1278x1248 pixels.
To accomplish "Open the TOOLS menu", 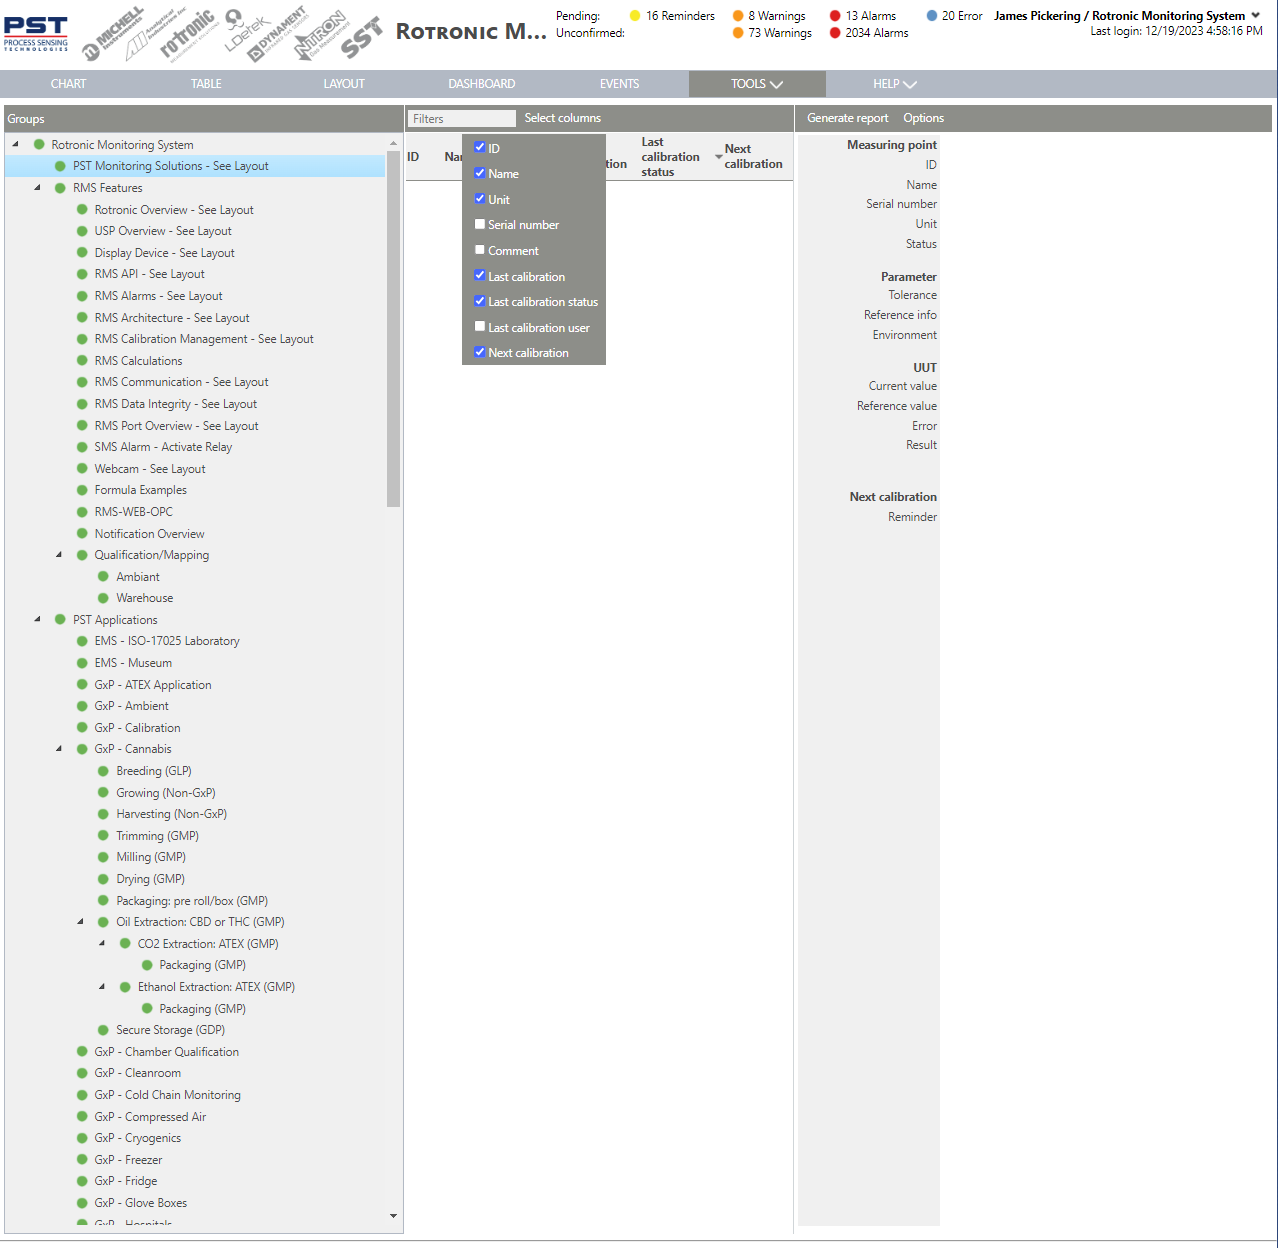I will click(757, 84).
